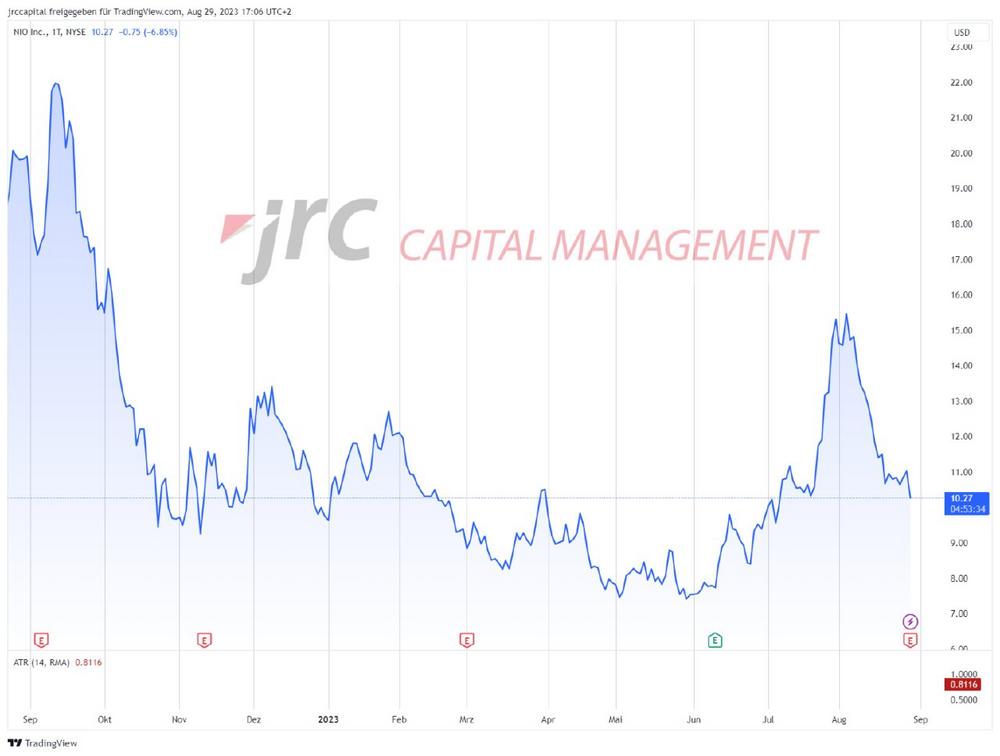
Task: Click the Sep label preceding Okt on time axis
Action: point(30,720)
